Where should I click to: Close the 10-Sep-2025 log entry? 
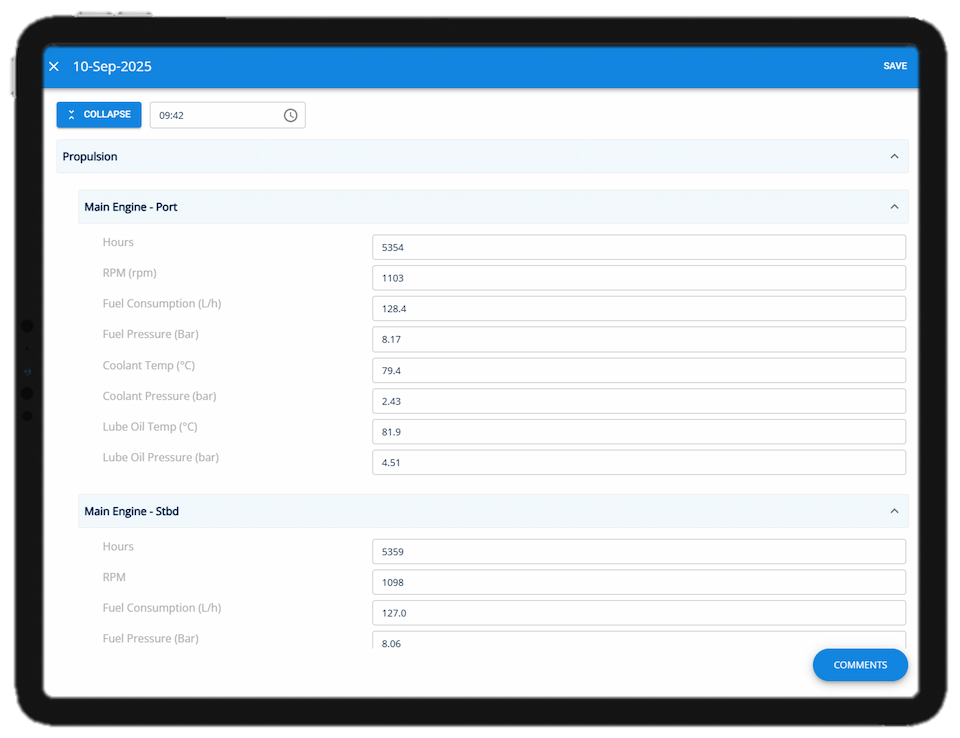coord(54,66)
